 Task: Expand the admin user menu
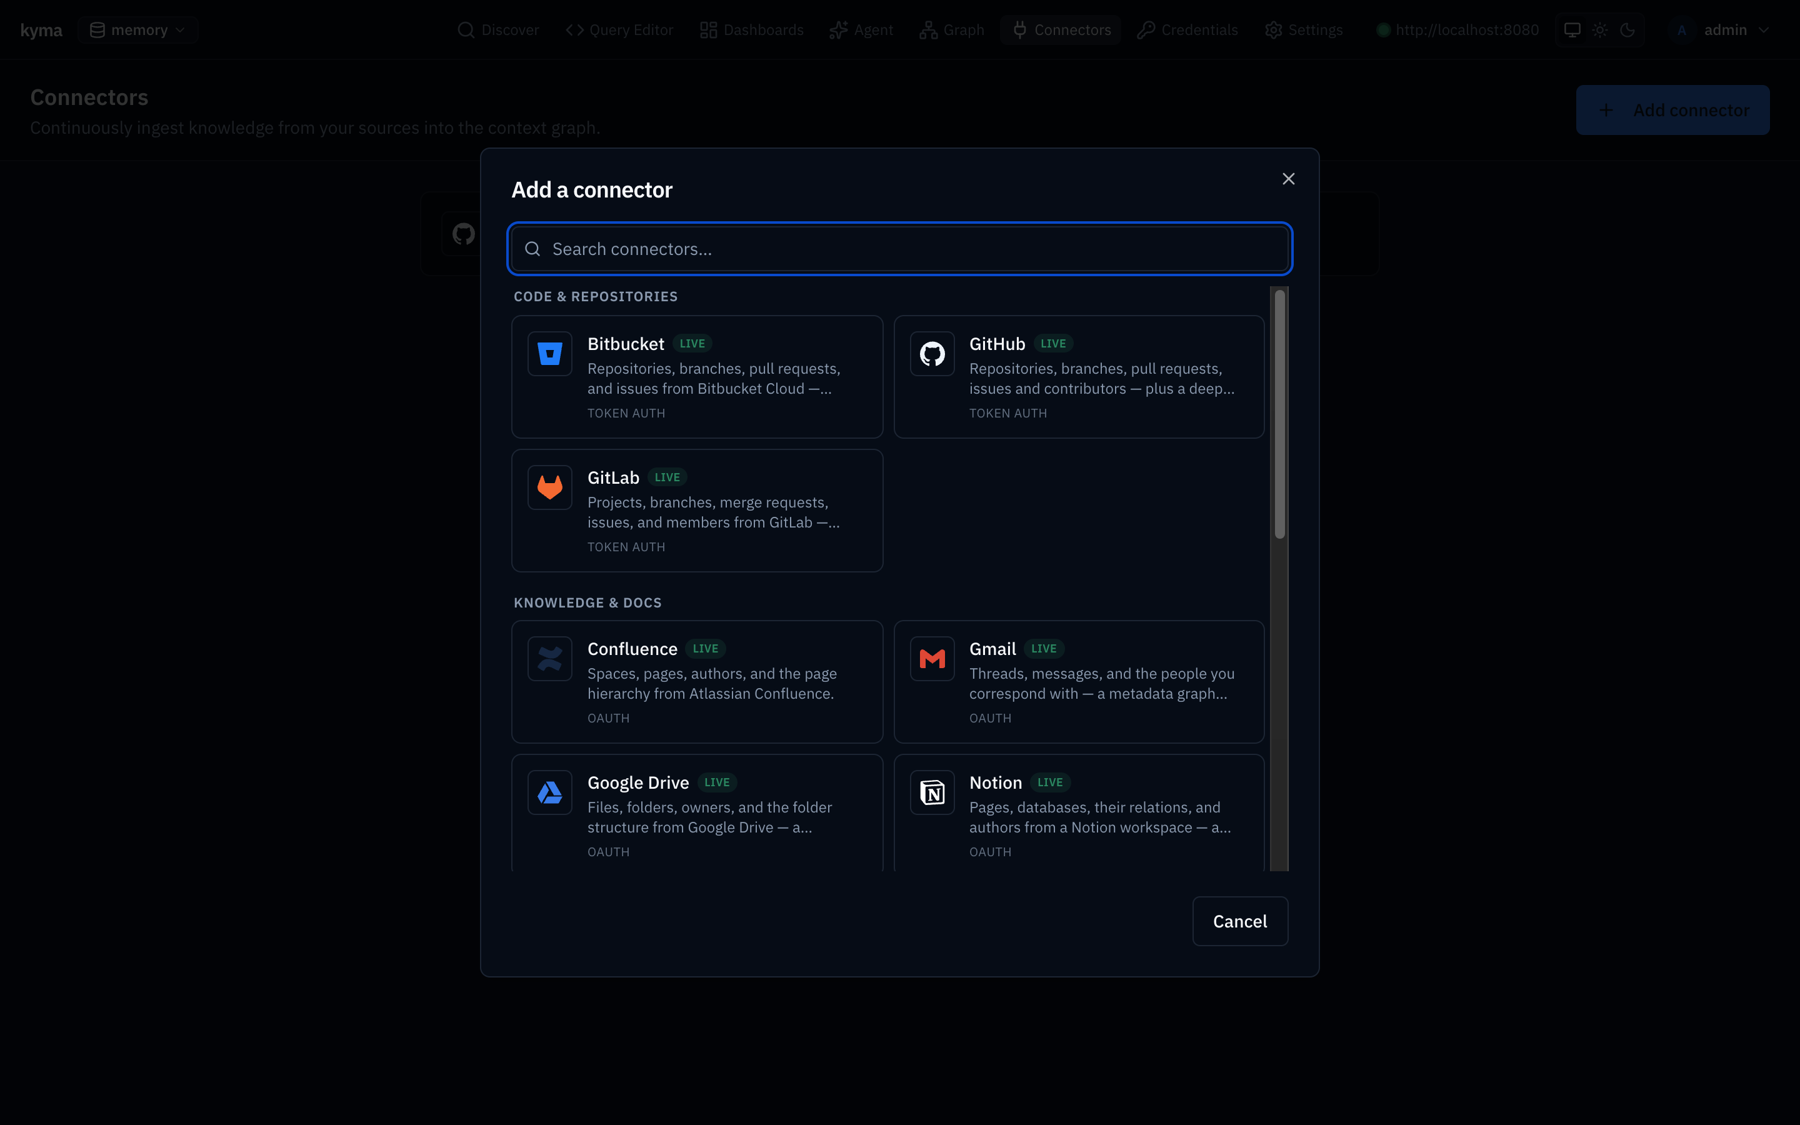[x=1721, y=30]
